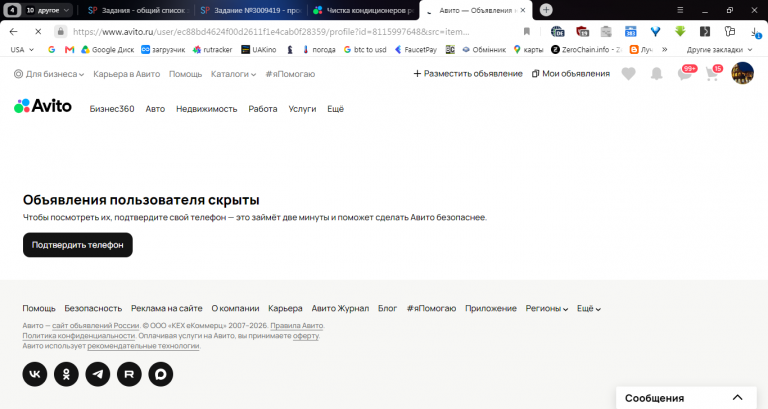Open the user profile avatar

(743, 73)
